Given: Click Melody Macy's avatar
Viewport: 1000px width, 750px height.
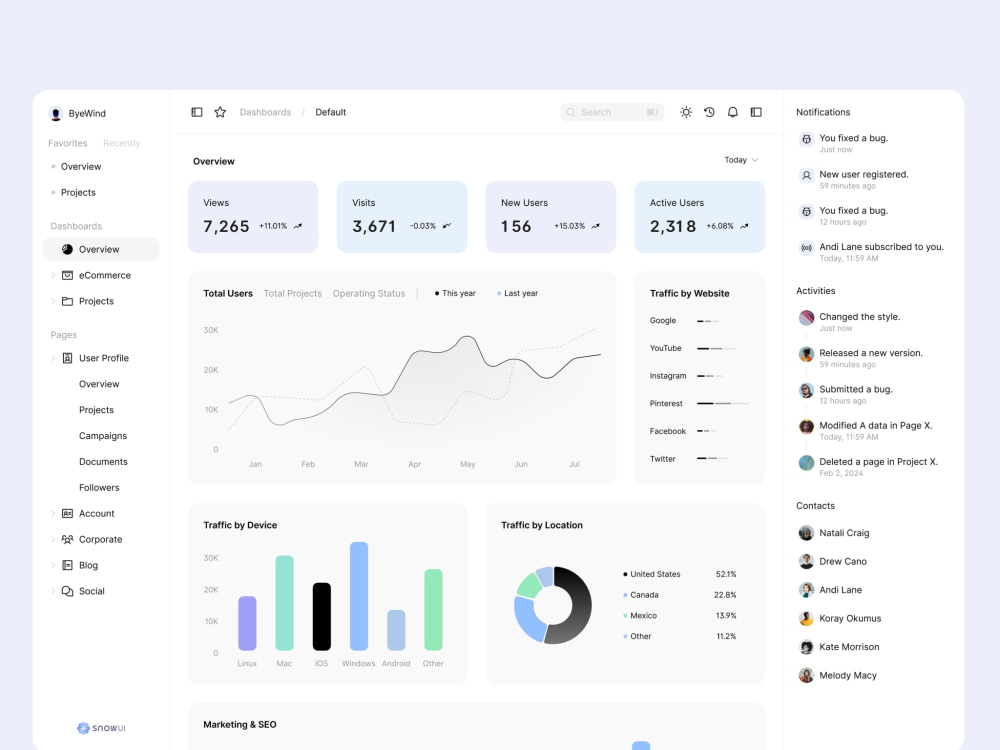Looking at the screenshot, I should (806, 675).
